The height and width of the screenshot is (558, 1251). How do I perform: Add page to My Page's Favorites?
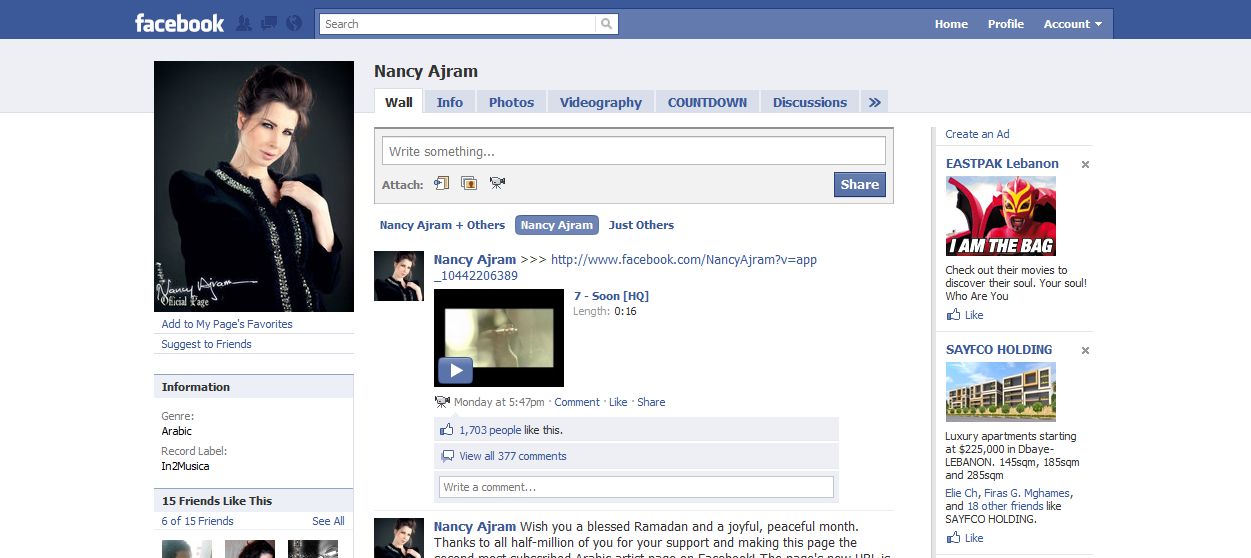click(x=227, y=324)
